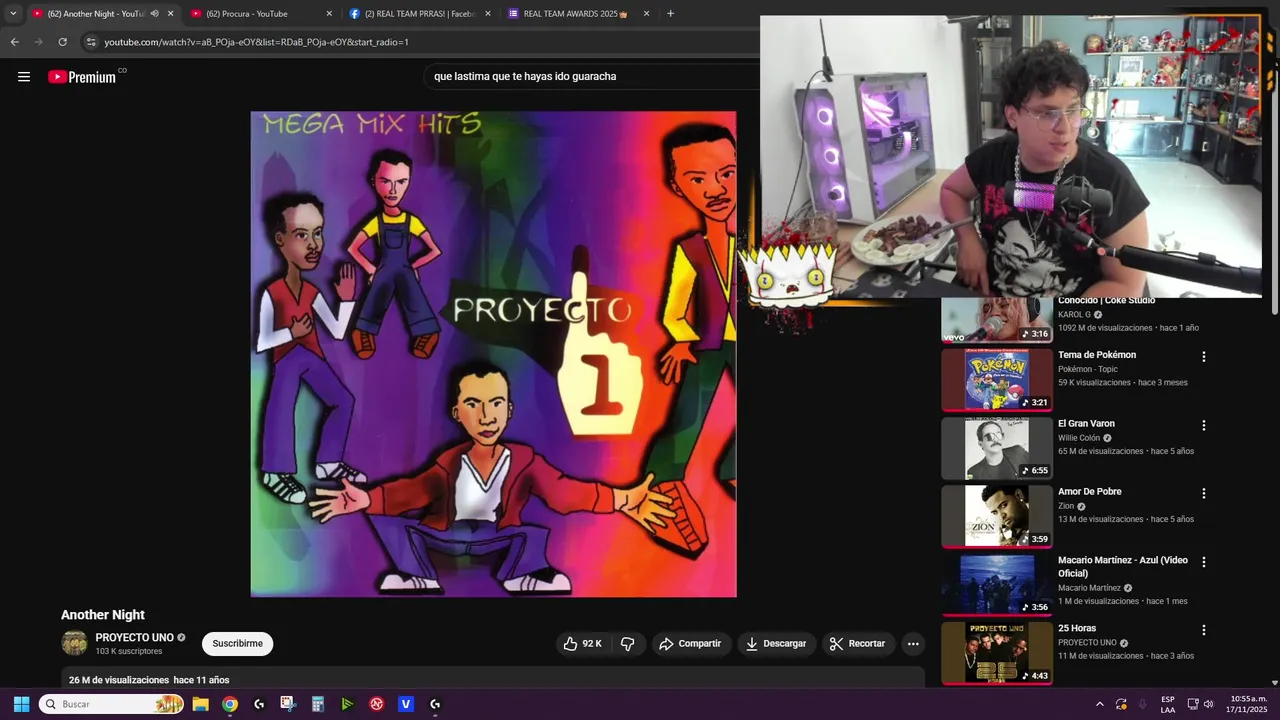Open the taskbar clock and date
This screenshot has height=720, width=1280.
(x=1248, y=704)
